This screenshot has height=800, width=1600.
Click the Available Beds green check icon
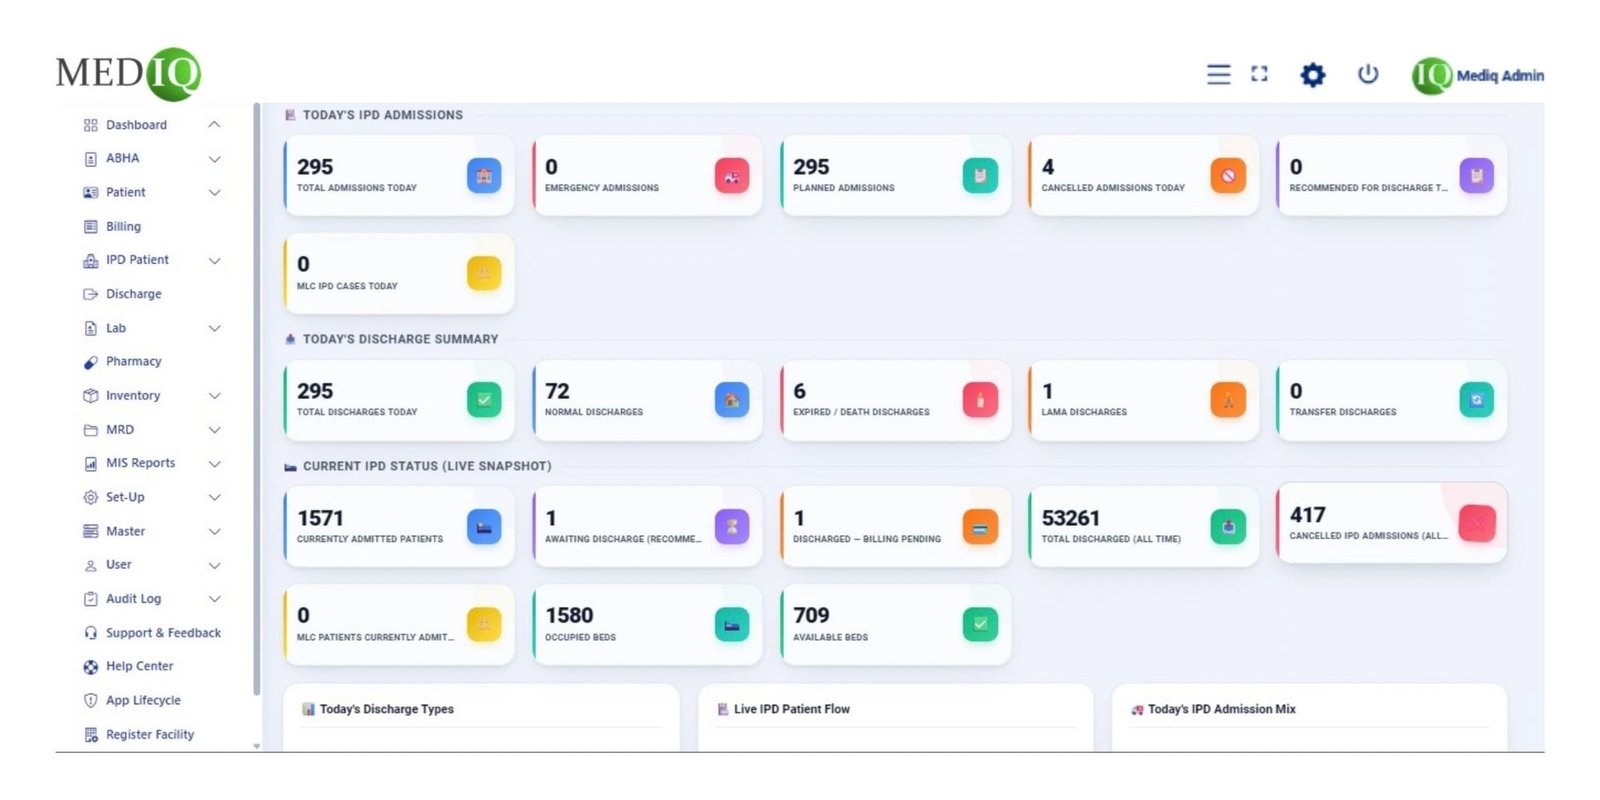pos(980,624)
